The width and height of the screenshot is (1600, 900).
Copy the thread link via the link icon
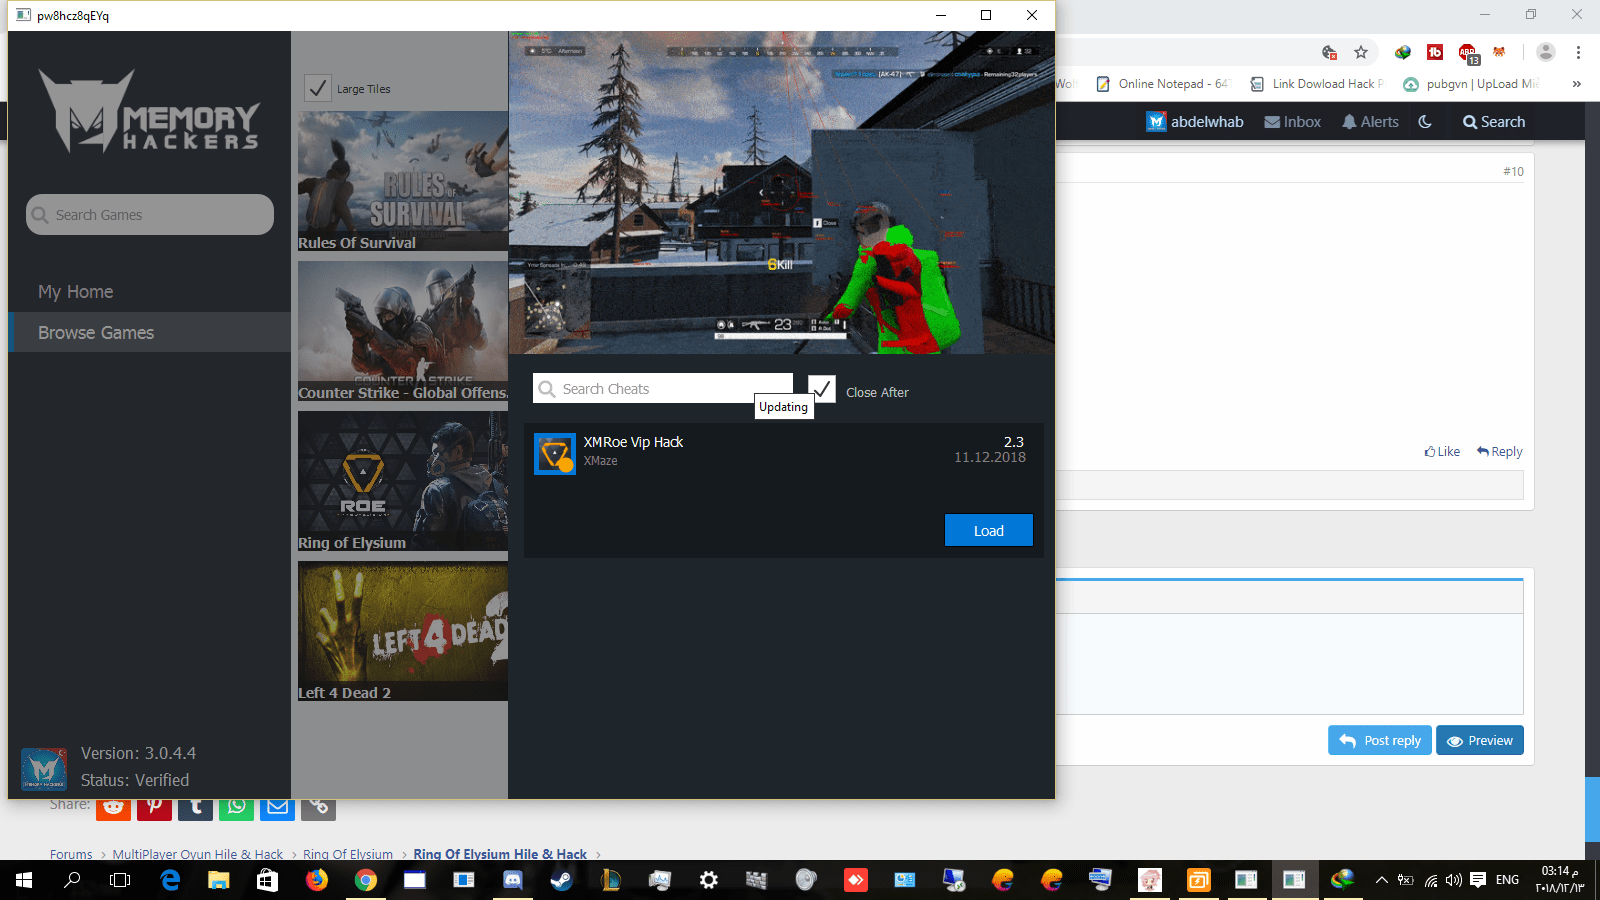[x=318, y=809]
